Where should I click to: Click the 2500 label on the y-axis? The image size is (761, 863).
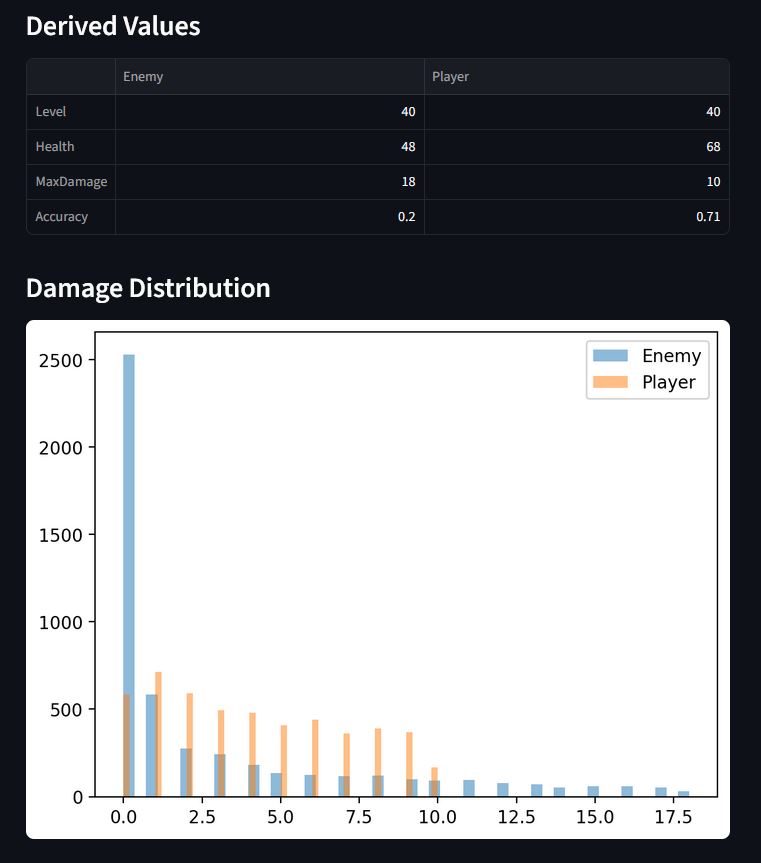[64, 360]
